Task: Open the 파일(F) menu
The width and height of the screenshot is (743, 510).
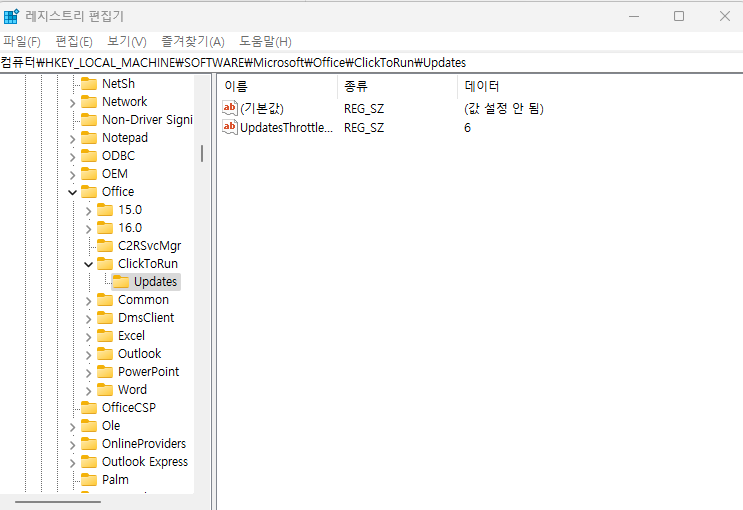Action: click(x=22, y=42)
